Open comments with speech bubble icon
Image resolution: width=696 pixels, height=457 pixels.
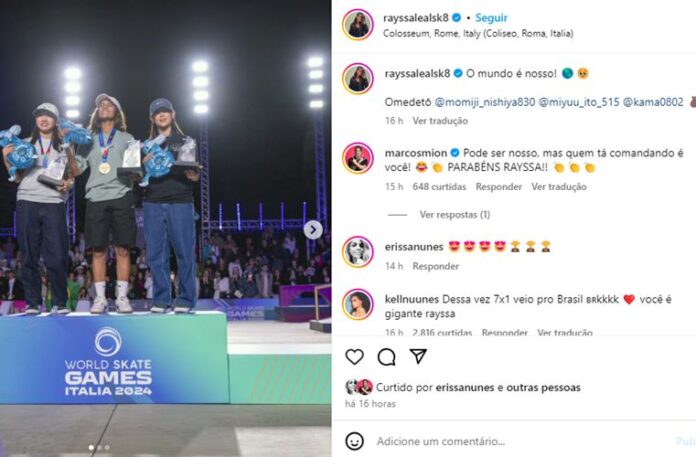click(x=387, y=357)
